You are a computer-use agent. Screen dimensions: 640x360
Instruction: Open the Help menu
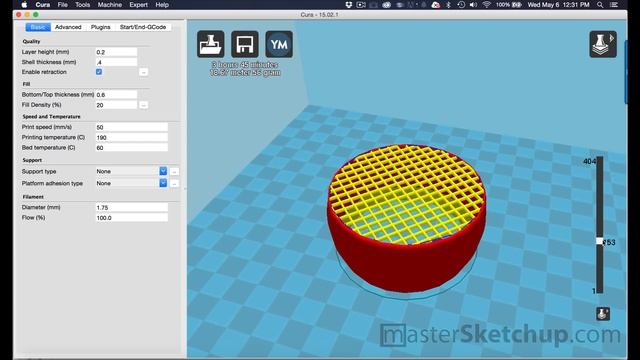(x=162, y=5)
